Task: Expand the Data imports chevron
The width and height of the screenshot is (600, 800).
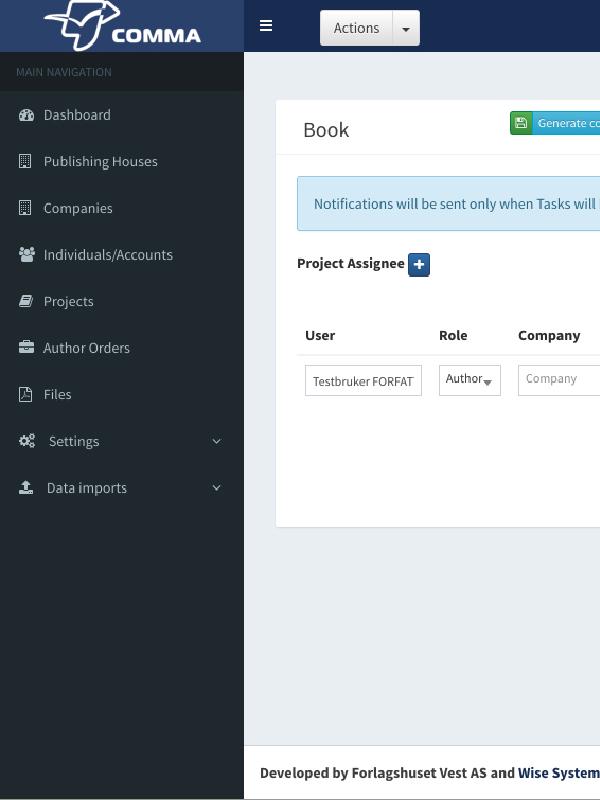Action: coord(216,488)
